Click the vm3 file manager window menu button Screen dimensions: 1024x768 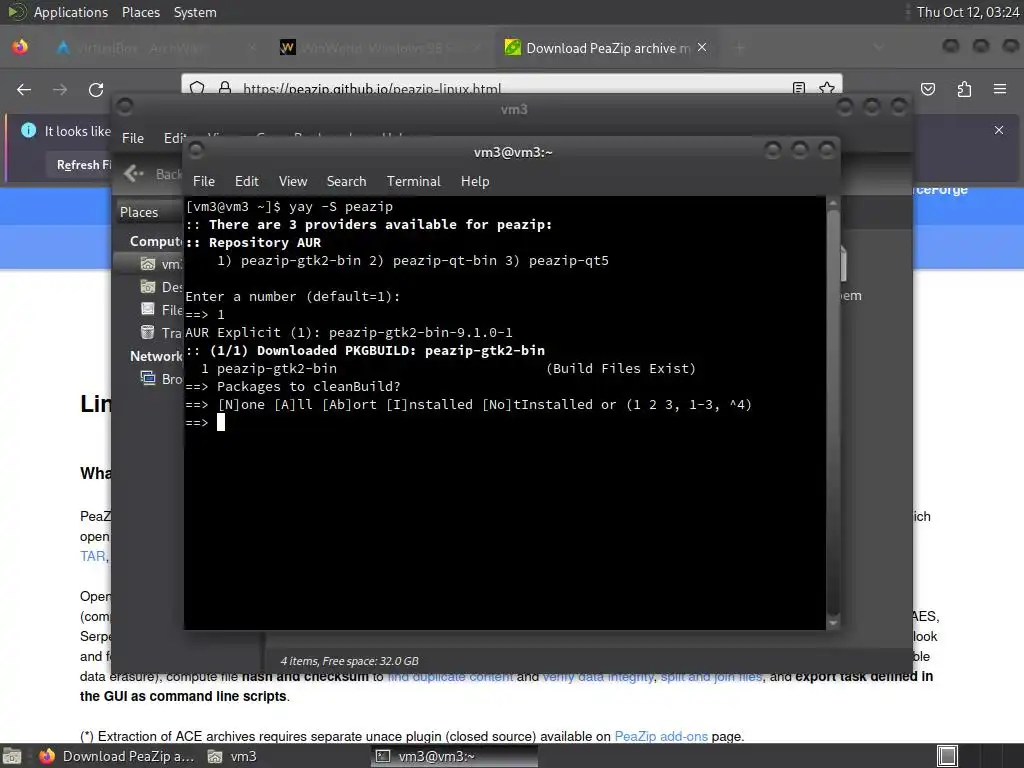tap(124, 106)
